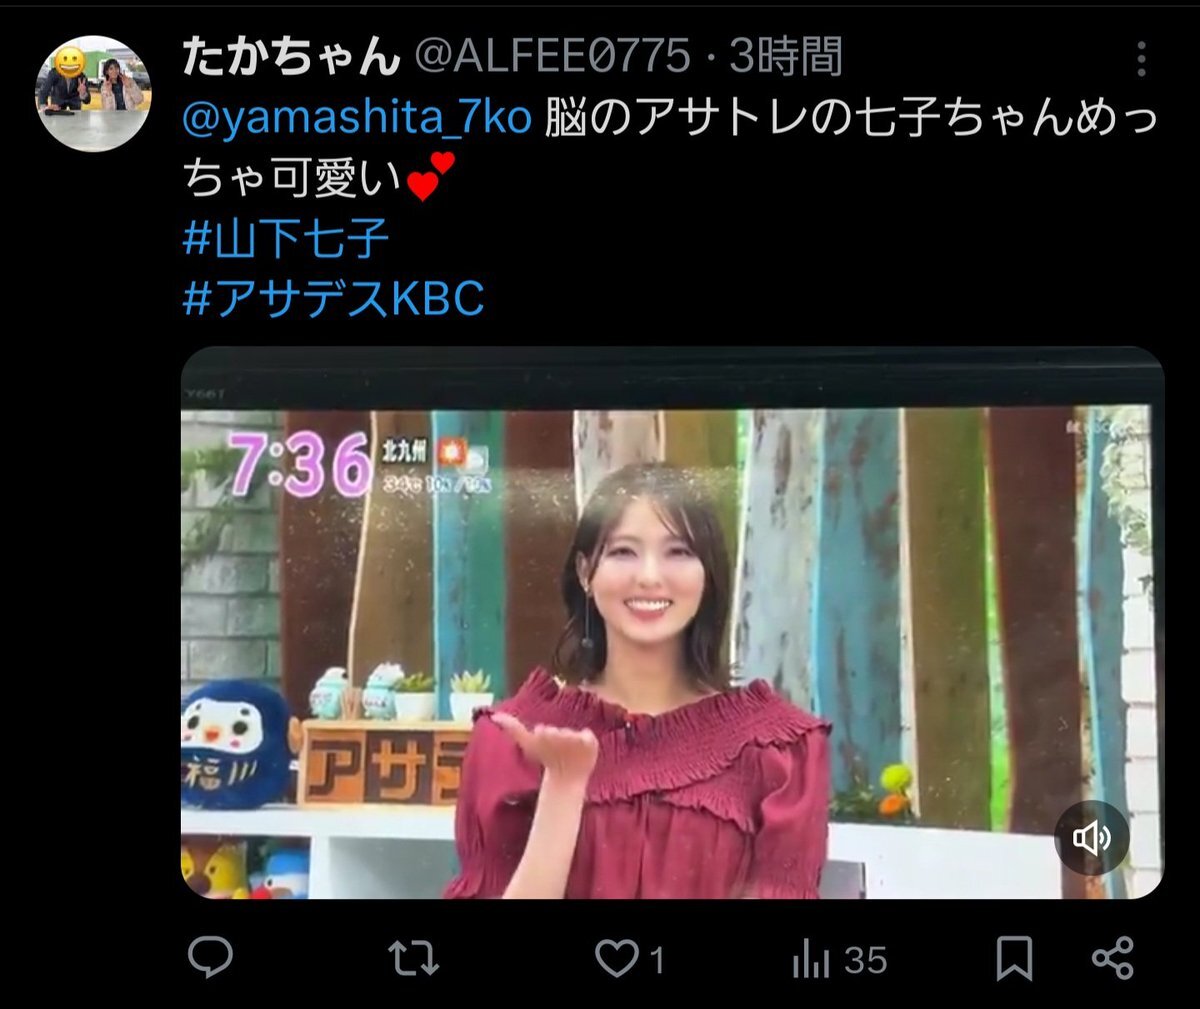Open たかちゃん profile avatar
The height and width of the screenshot is (1009, 1200).
95,93
